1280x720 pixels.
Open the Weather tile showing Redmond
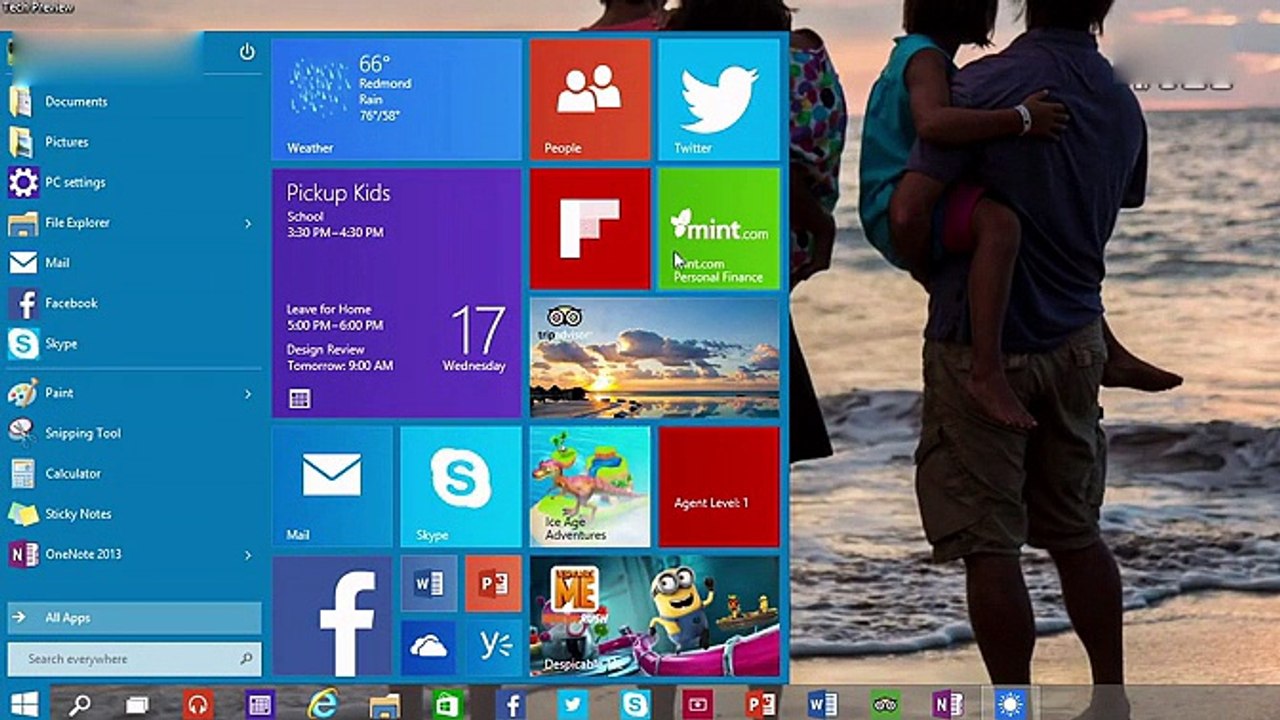(x=396, y=99)
